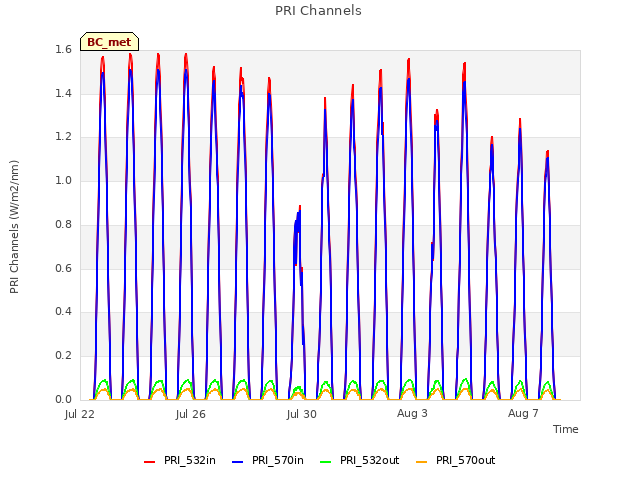Click the 0.4 y-axis tick label

click(63, 311)
